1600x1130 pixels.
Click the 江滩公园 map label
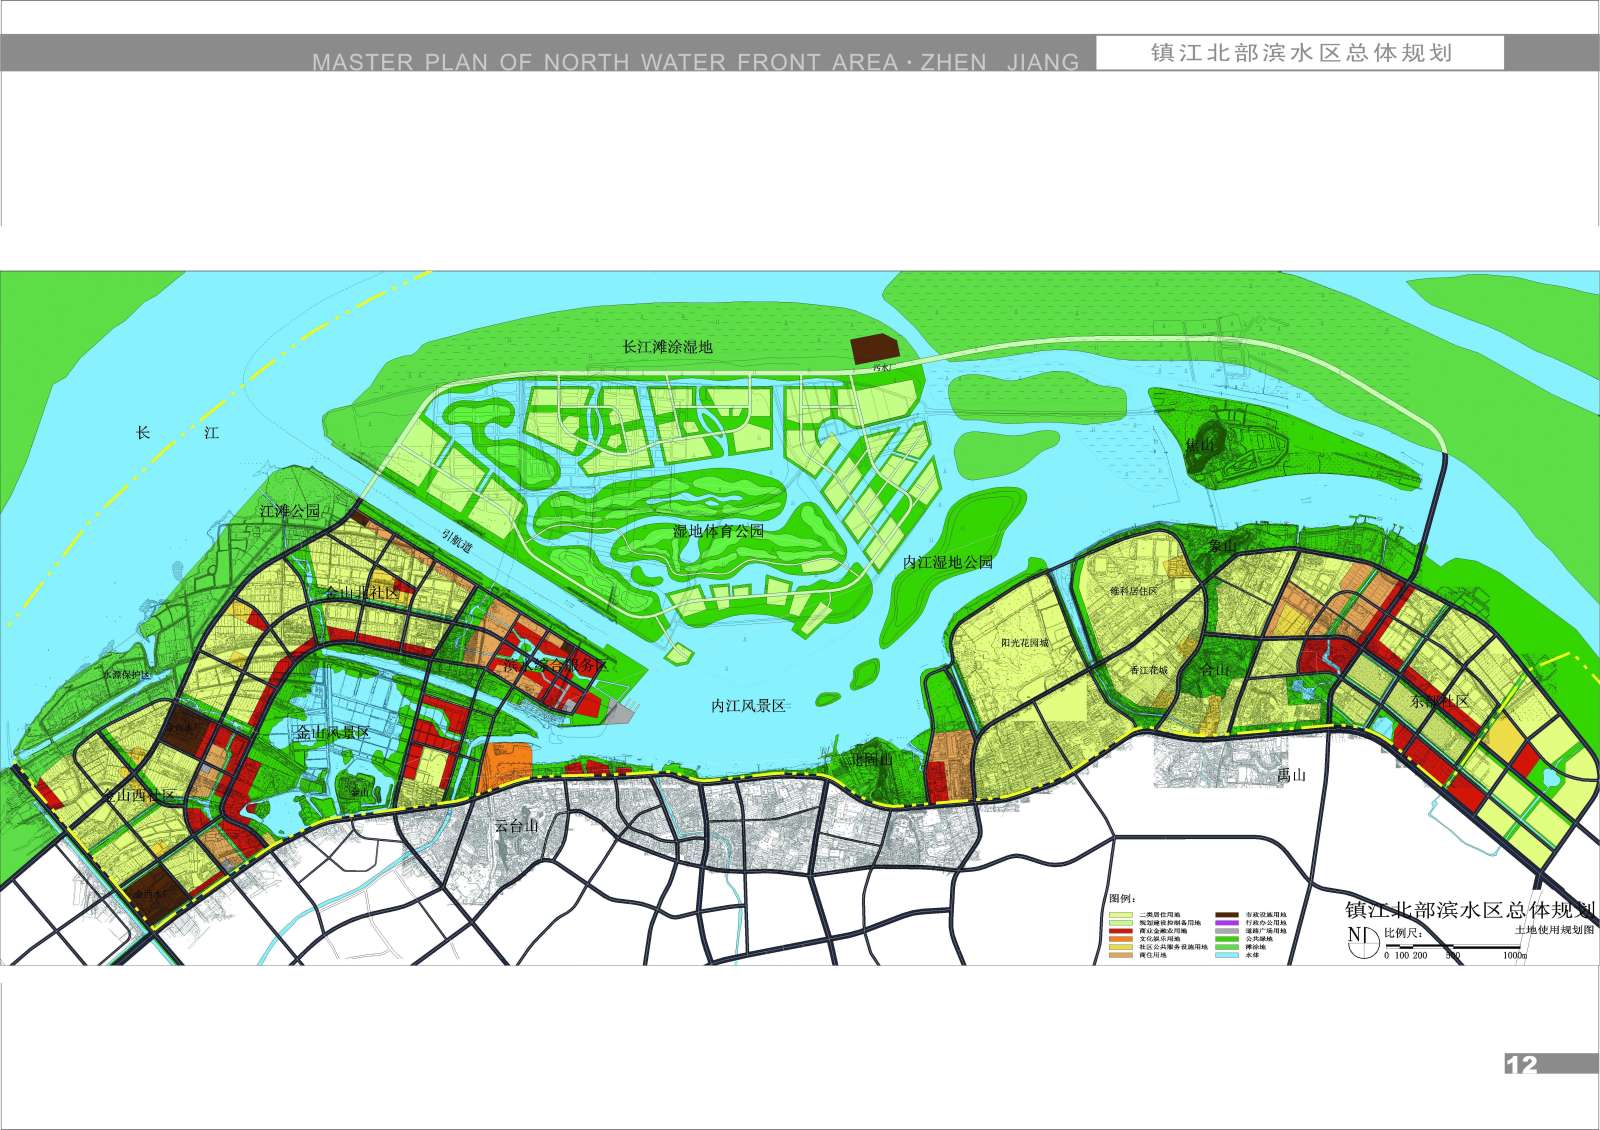(x=291, y=512)
